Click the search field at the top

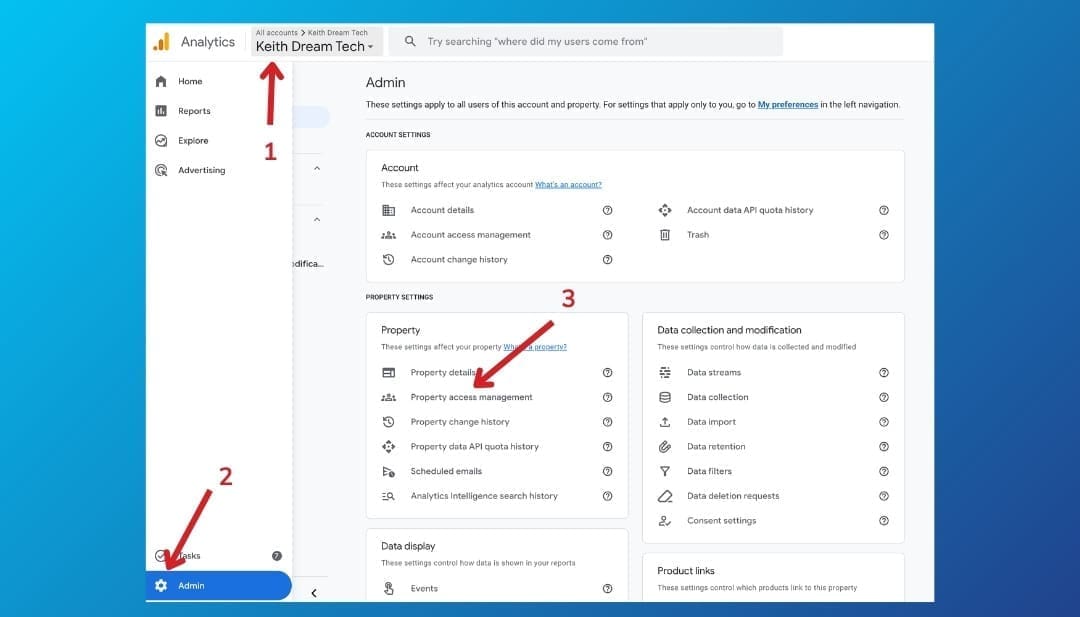click(x=585, y=41)
